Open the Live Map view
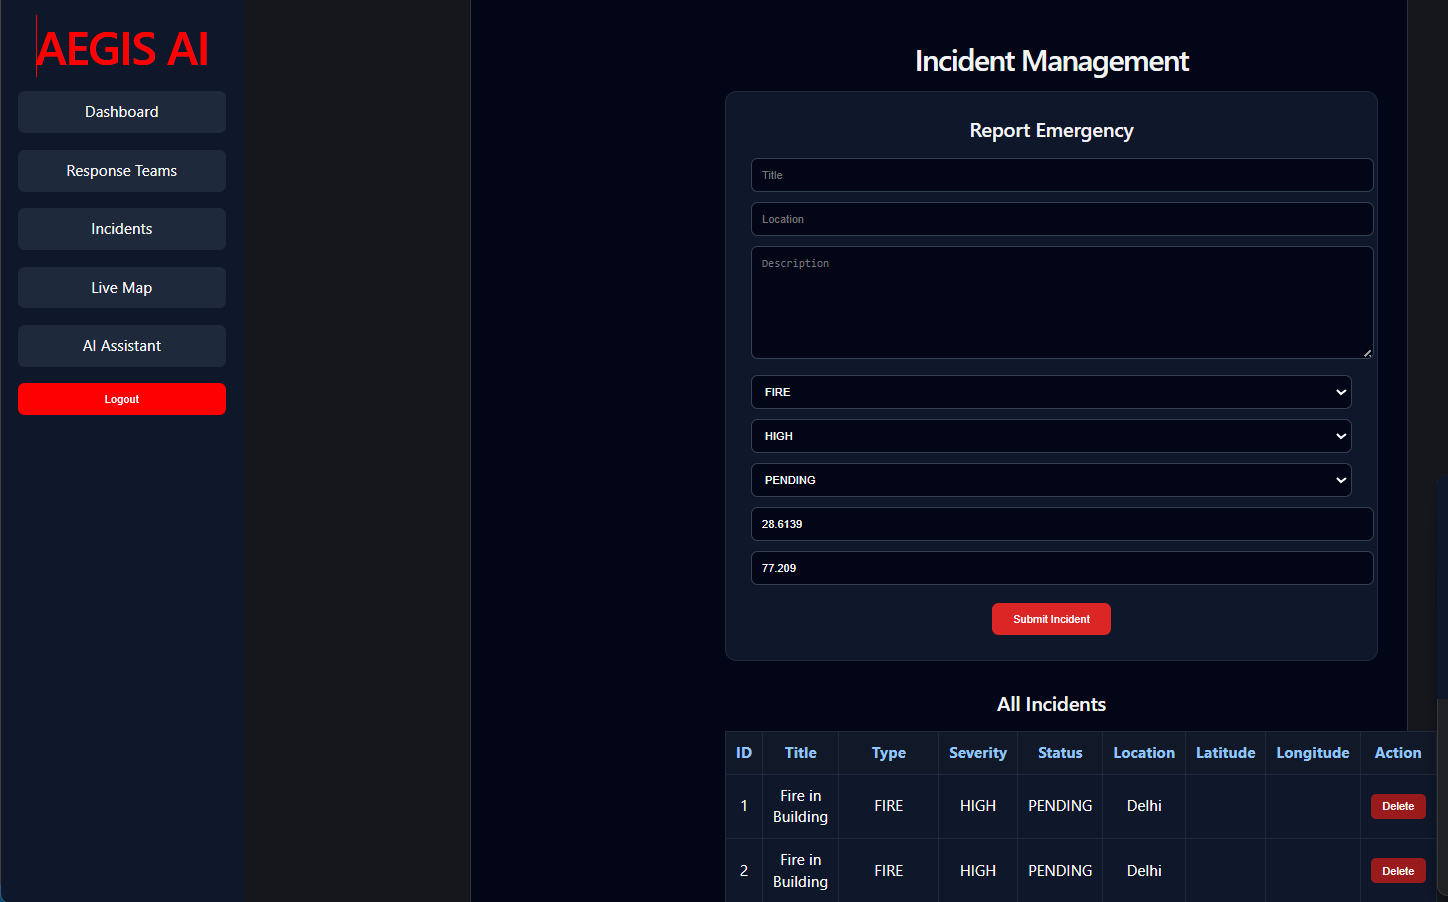 click(122, 288)
